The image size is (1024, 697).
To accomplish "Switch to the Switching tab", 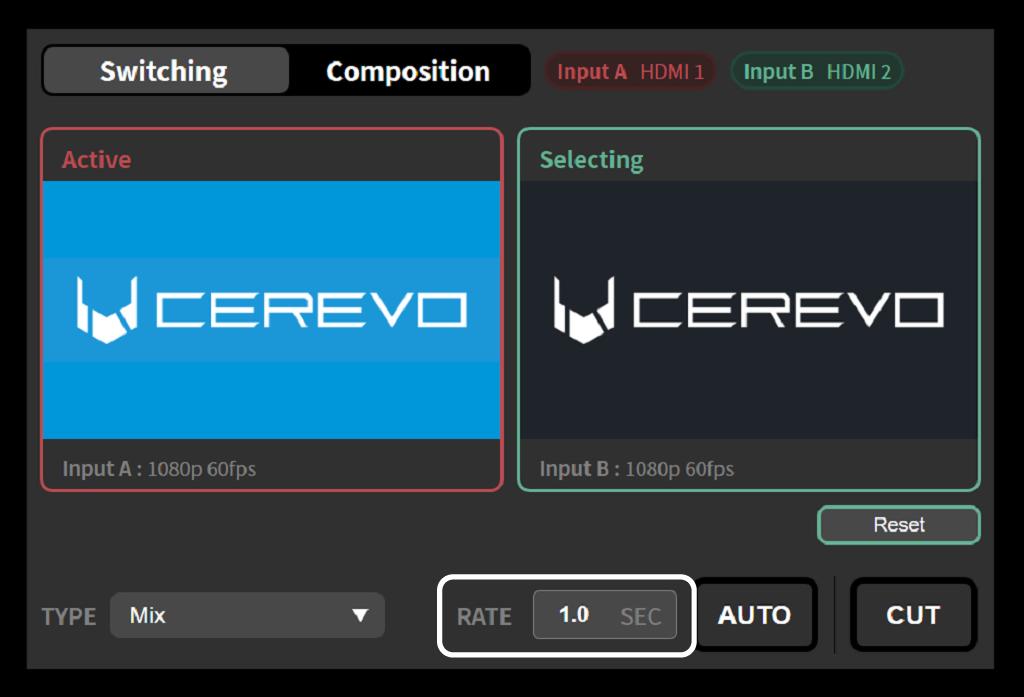I will [x=165, y=71].
